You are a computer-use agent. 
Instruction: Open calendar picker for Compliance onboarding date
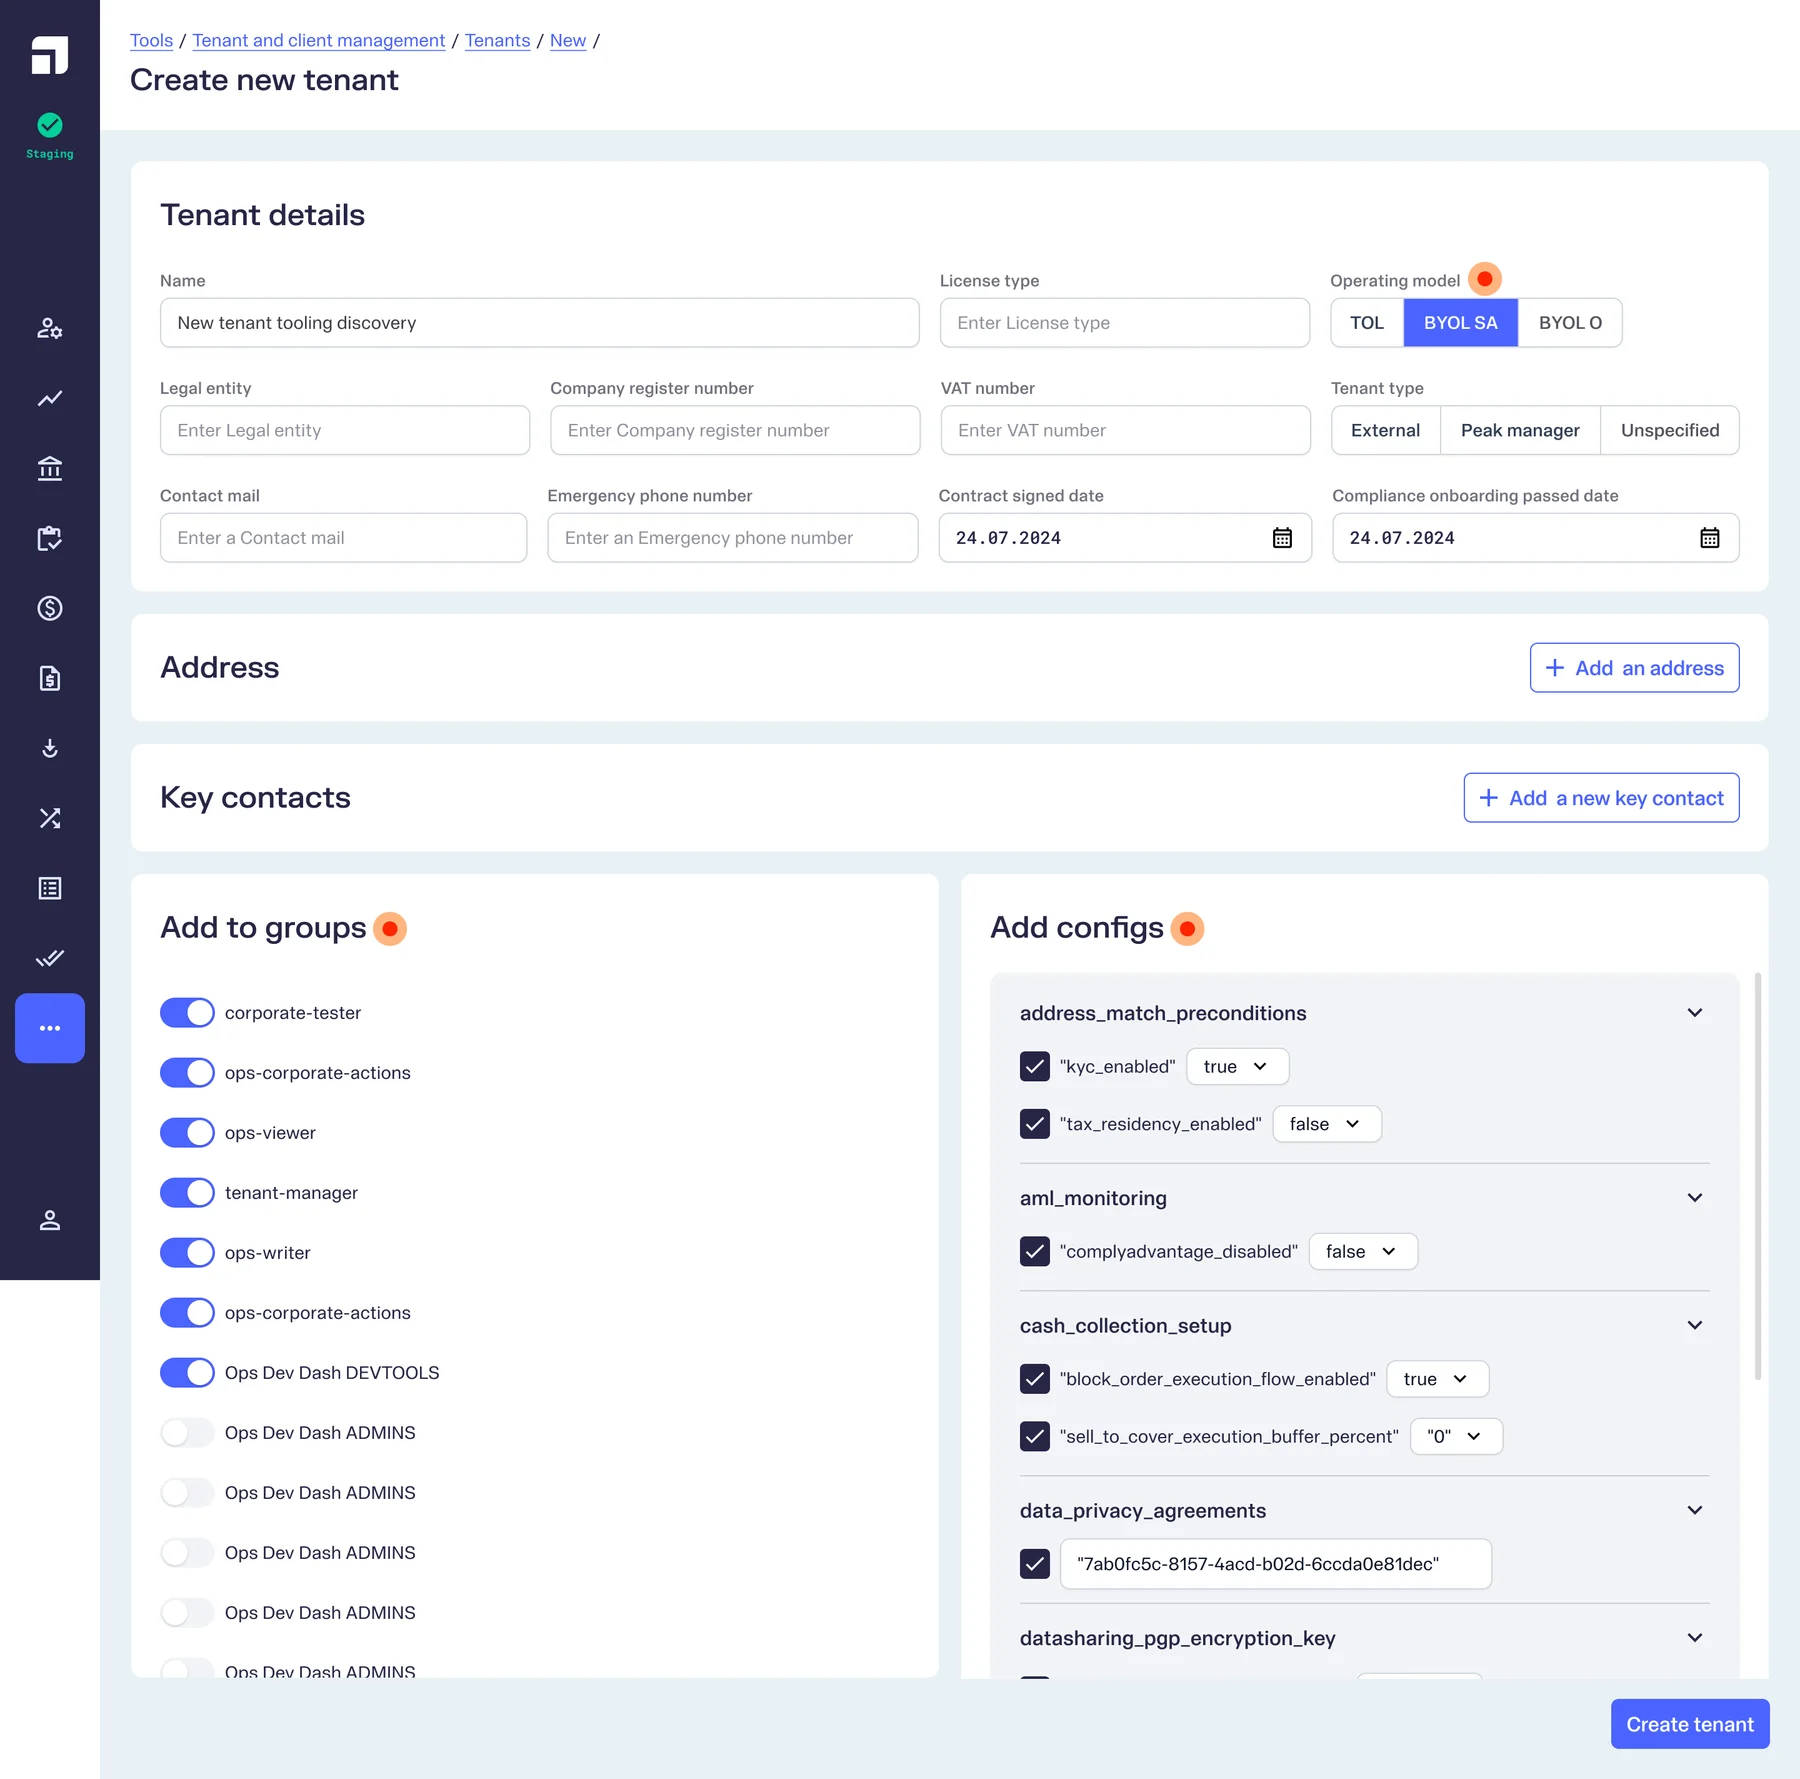(1710, 538)
